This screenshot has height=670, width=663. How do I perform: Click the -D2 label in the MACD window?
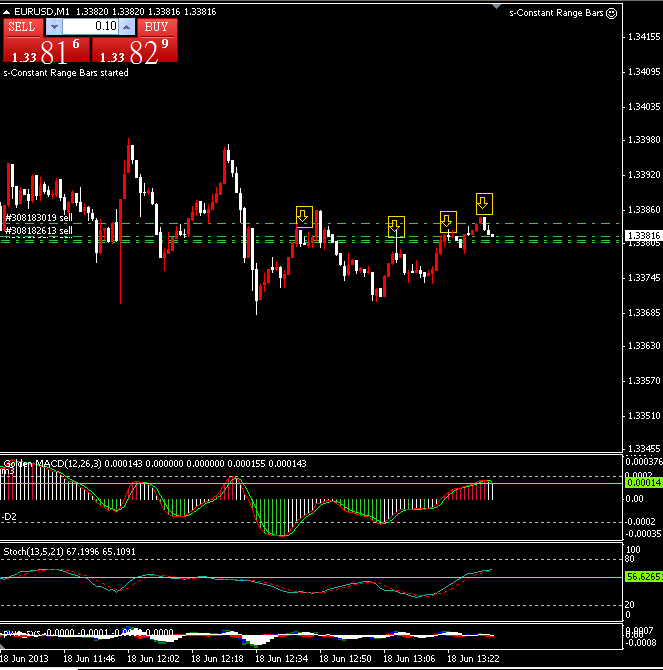point(9,517)
